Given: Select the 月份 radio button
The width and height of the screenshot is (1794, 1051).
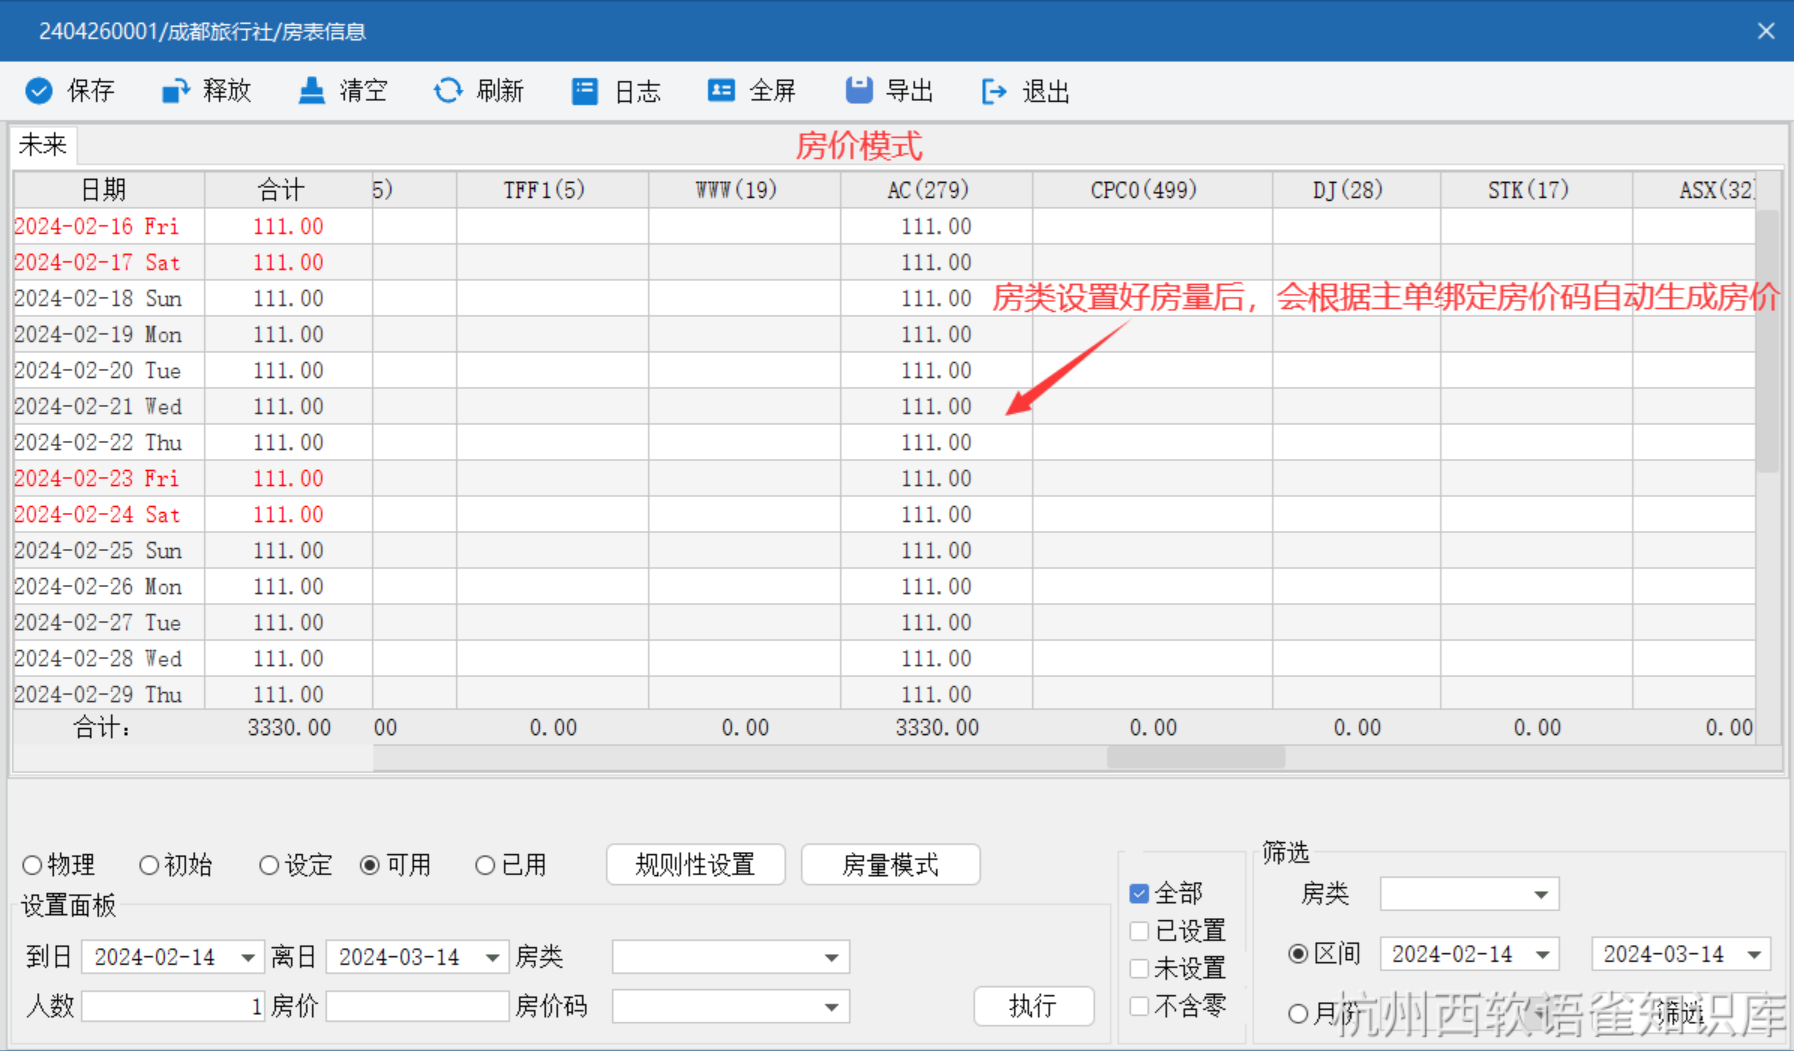Looking at the screenshot, I should point(1298,1014).
